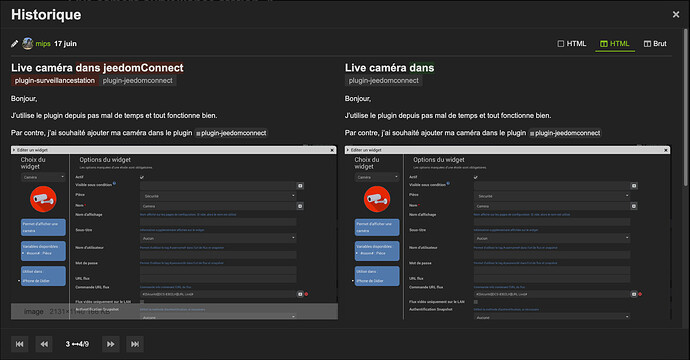Image resolution: width=690 pixels, height=360 pixels.
Task: Go to next revision
Action: (x=110, y=344)
